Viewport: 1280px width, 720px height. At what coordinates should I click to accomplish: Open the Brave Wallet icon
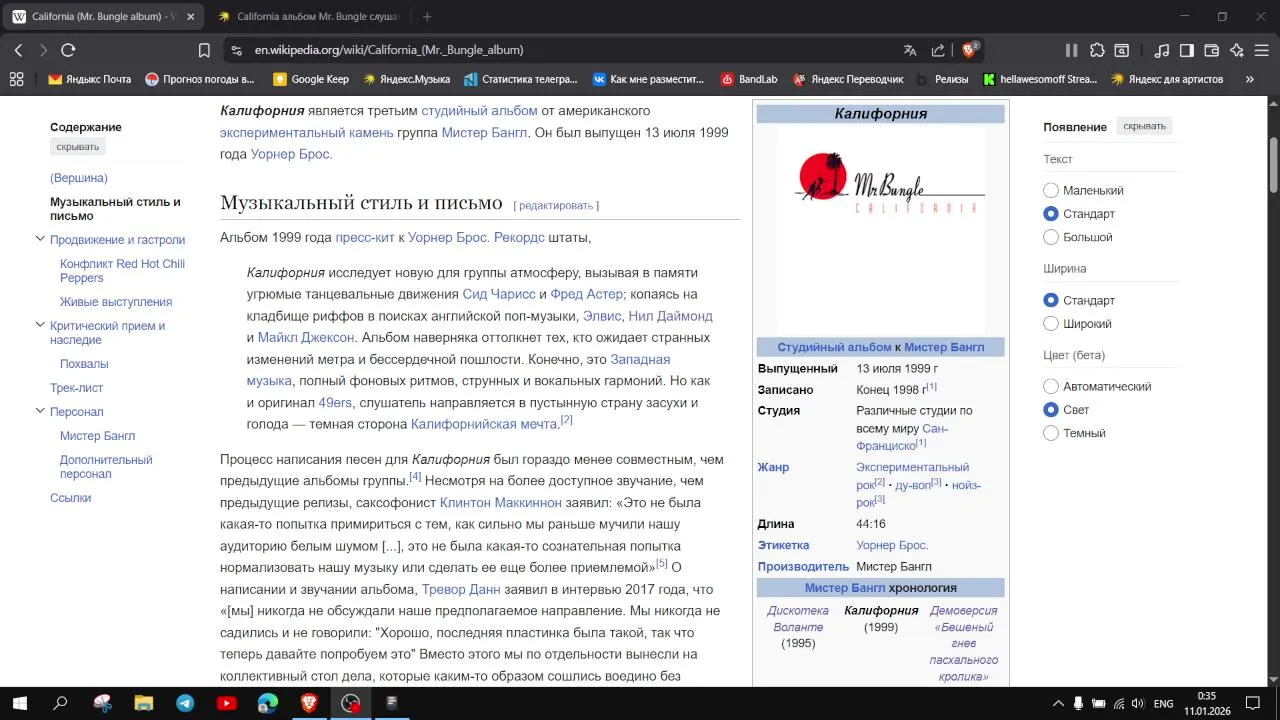click(x=1211, y=50)
